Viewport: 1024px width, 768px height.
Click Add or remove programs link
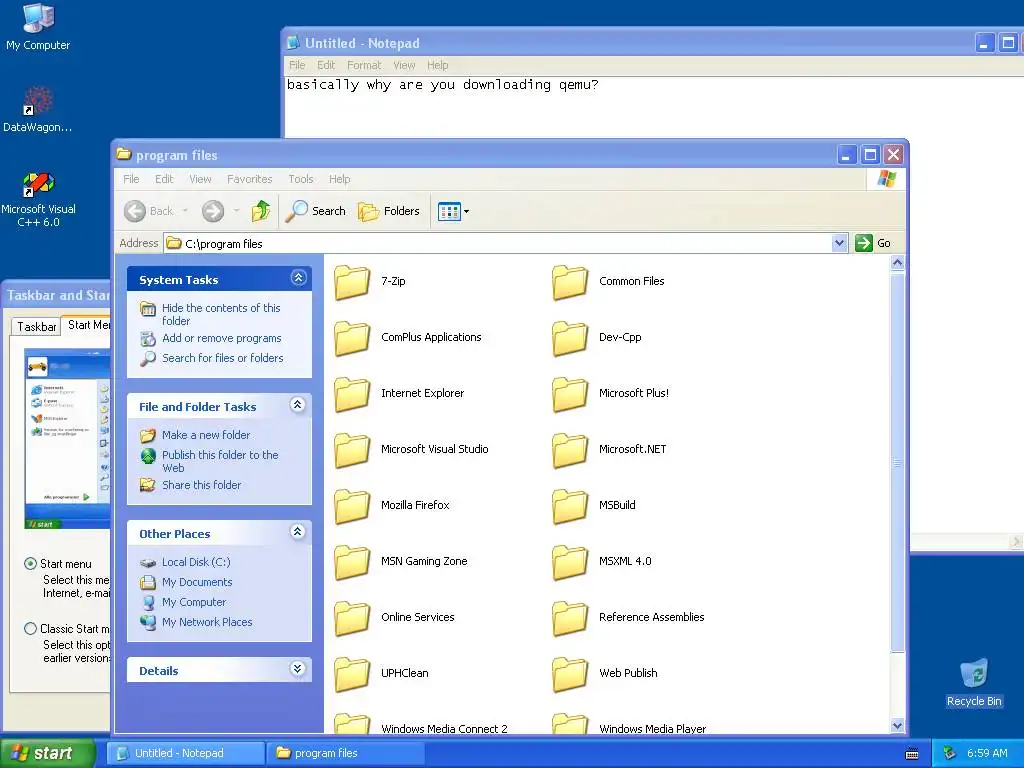click(221, 338)
